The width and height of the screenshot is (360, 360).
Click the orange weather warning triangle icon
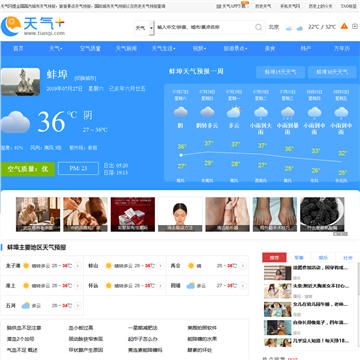click(344, 26)
